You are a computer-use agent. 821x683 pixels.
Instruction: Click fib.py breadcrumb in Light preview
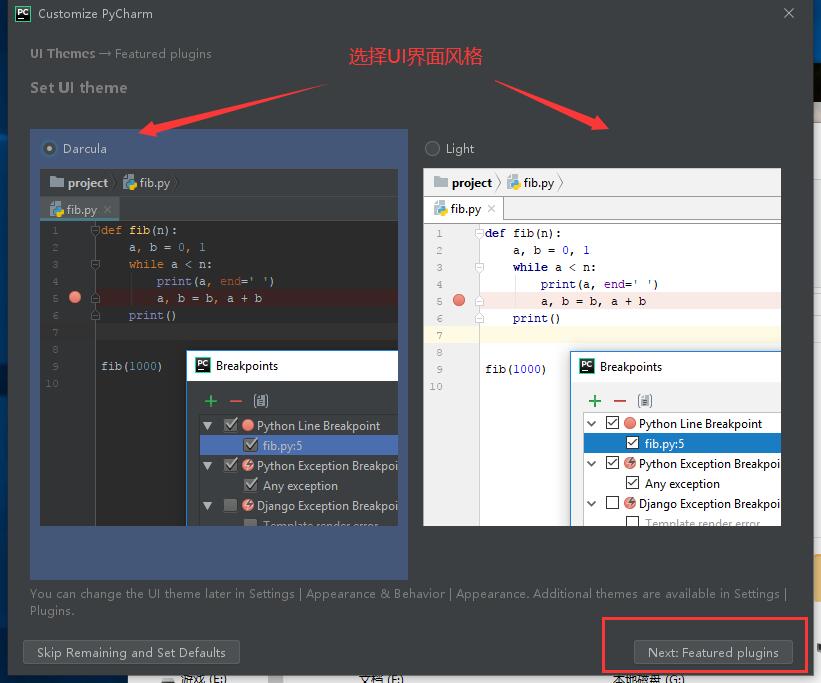[x=531, y=183]
